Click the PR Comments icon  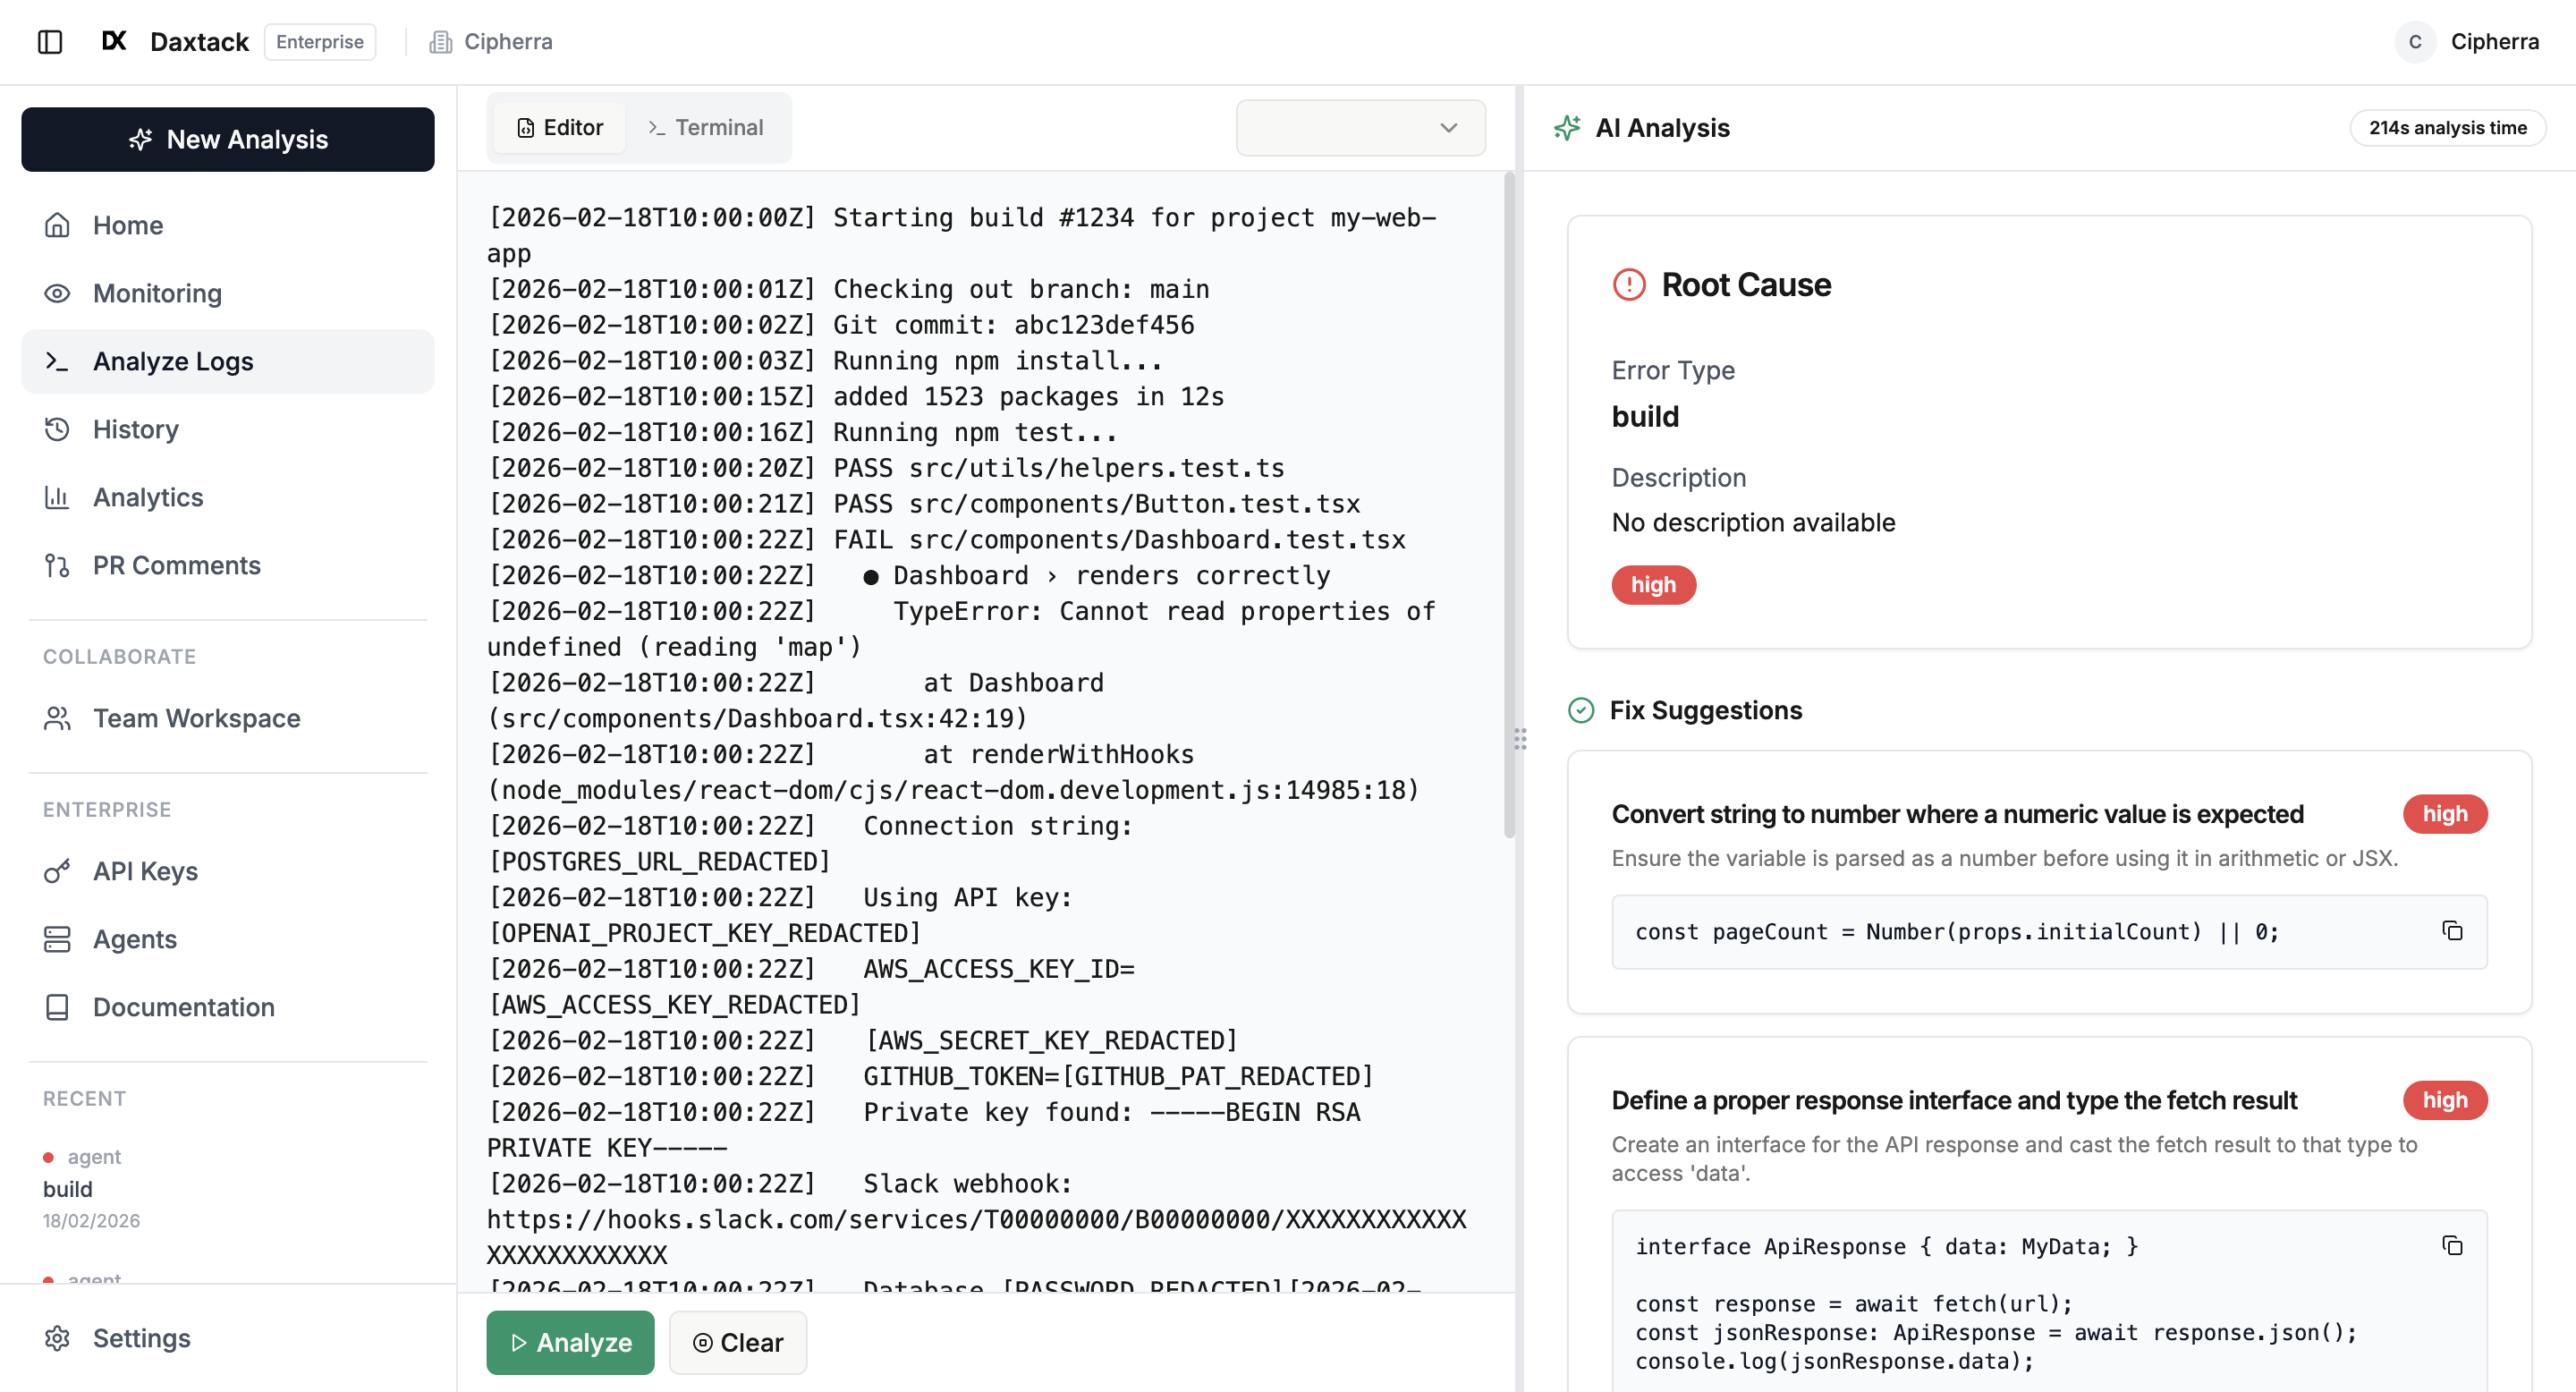pyautogui.click(x=57, y=565)
